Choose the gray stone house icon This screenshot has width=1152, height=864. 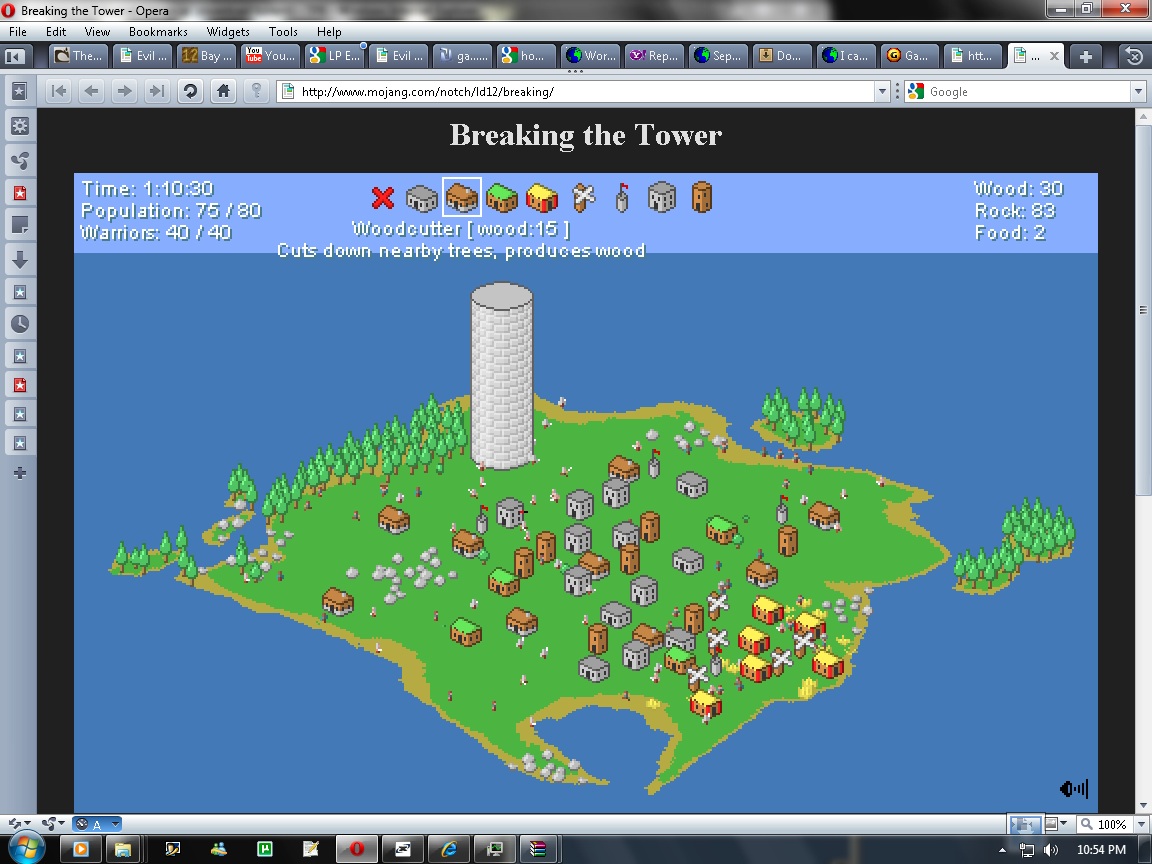pyautogui.click(x=662, y=197)
